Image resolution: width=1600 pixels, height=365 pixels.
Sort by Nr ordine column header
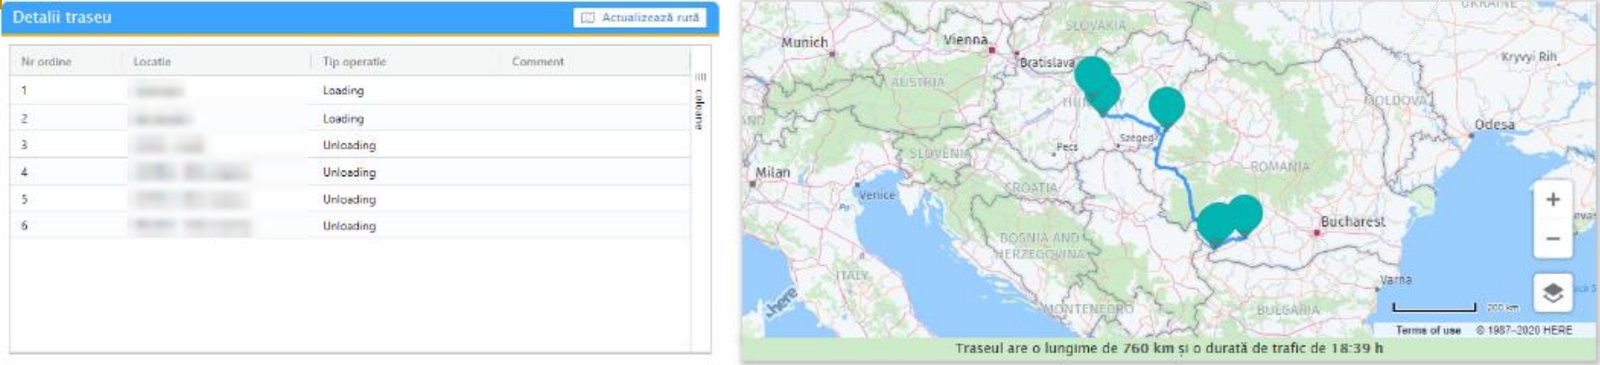[x=46, y=61]
